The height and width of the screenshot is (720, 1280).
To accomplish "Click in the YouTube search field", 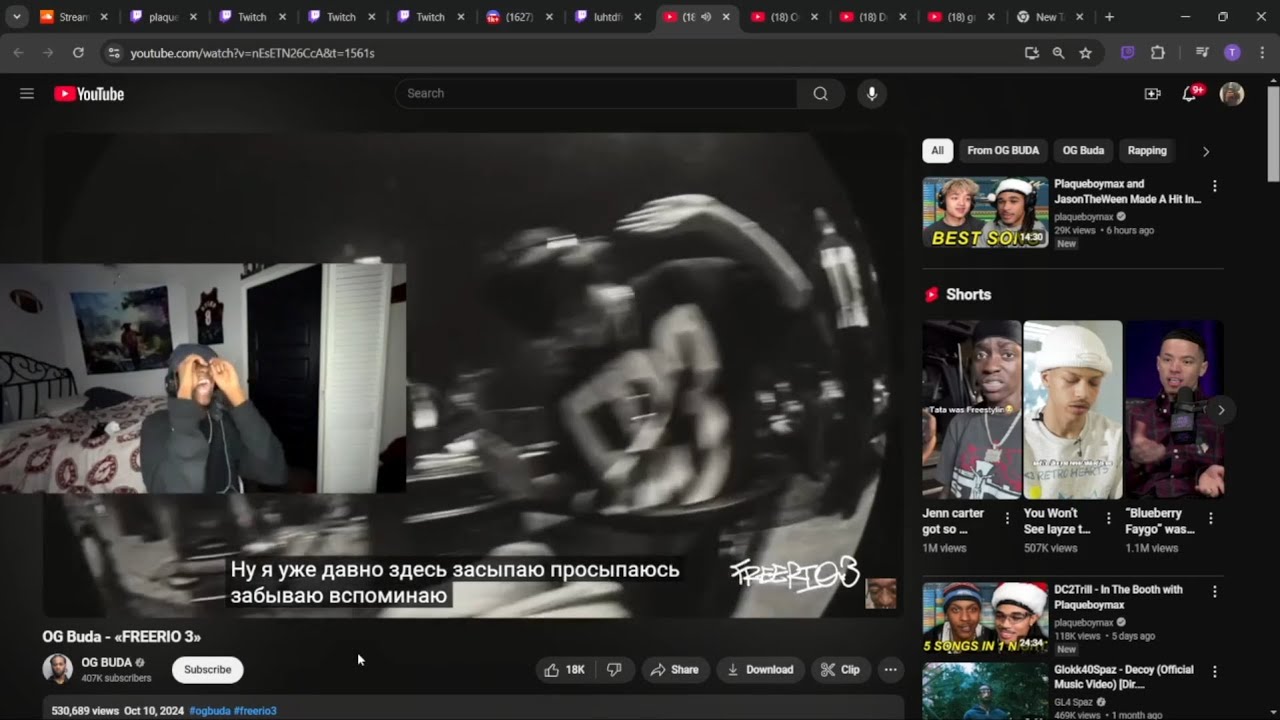I will coord(596,94).
